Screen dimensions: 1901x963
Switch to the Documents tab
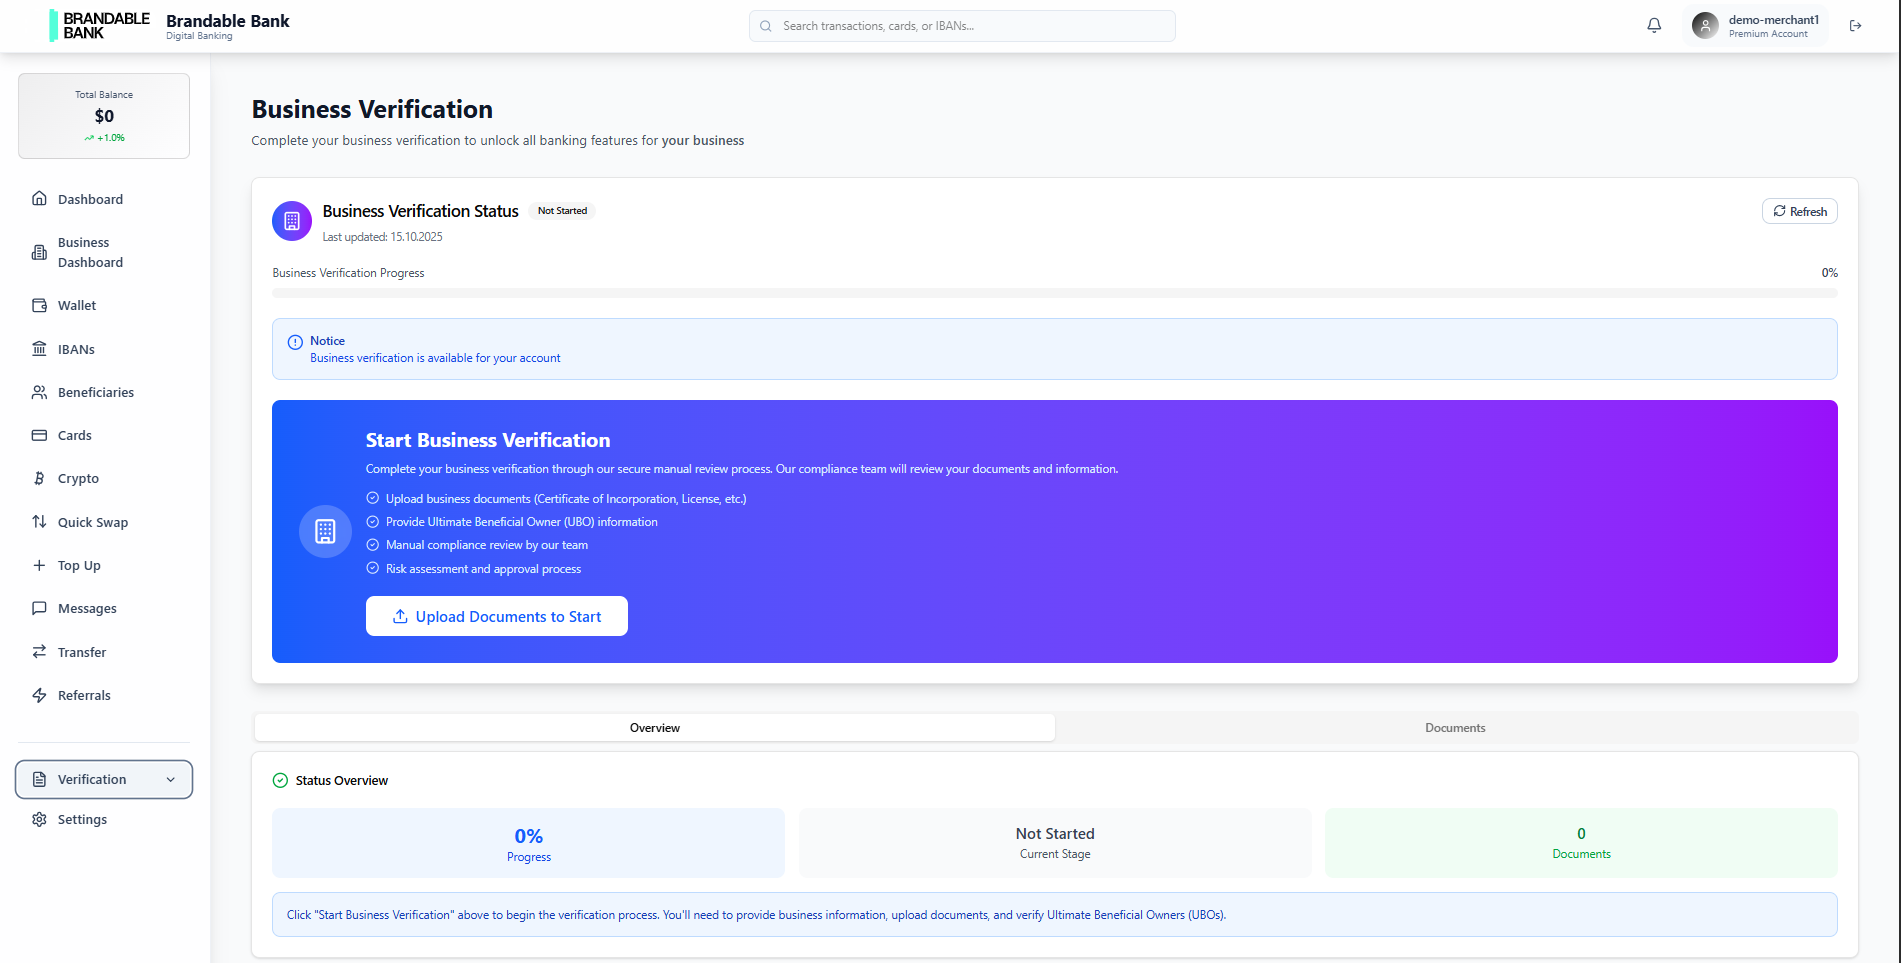point(1455,727)
